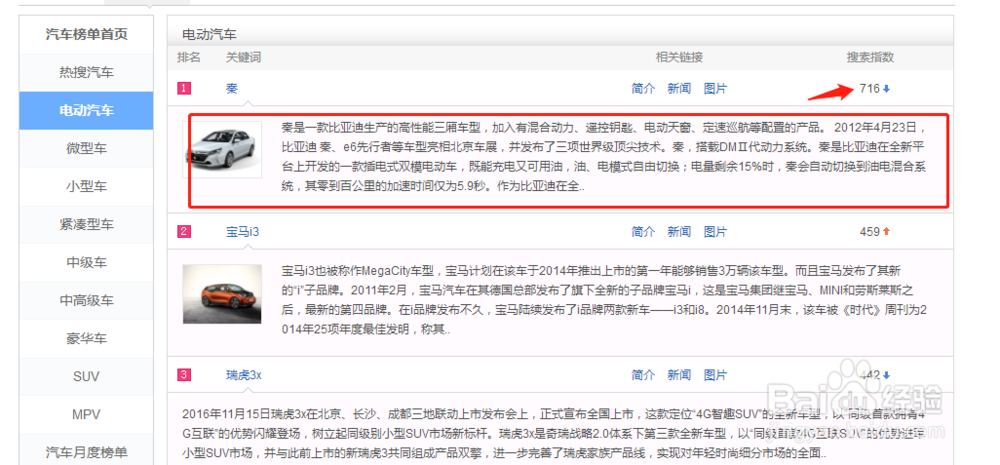Viewport: 1000px width, 465px height.
Task: Click the 宝马i3 description paragraph
Action: pos(603,301)
